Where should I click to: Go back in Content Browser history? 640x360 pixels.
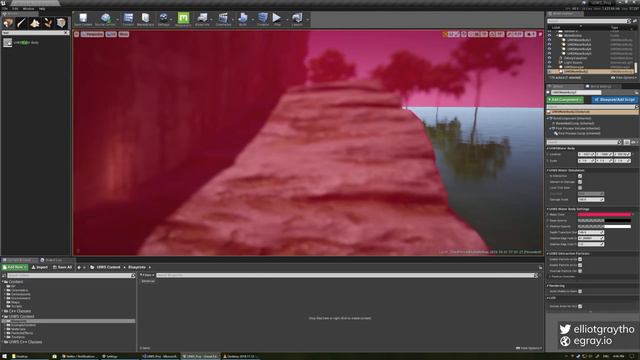coord(79,267)
